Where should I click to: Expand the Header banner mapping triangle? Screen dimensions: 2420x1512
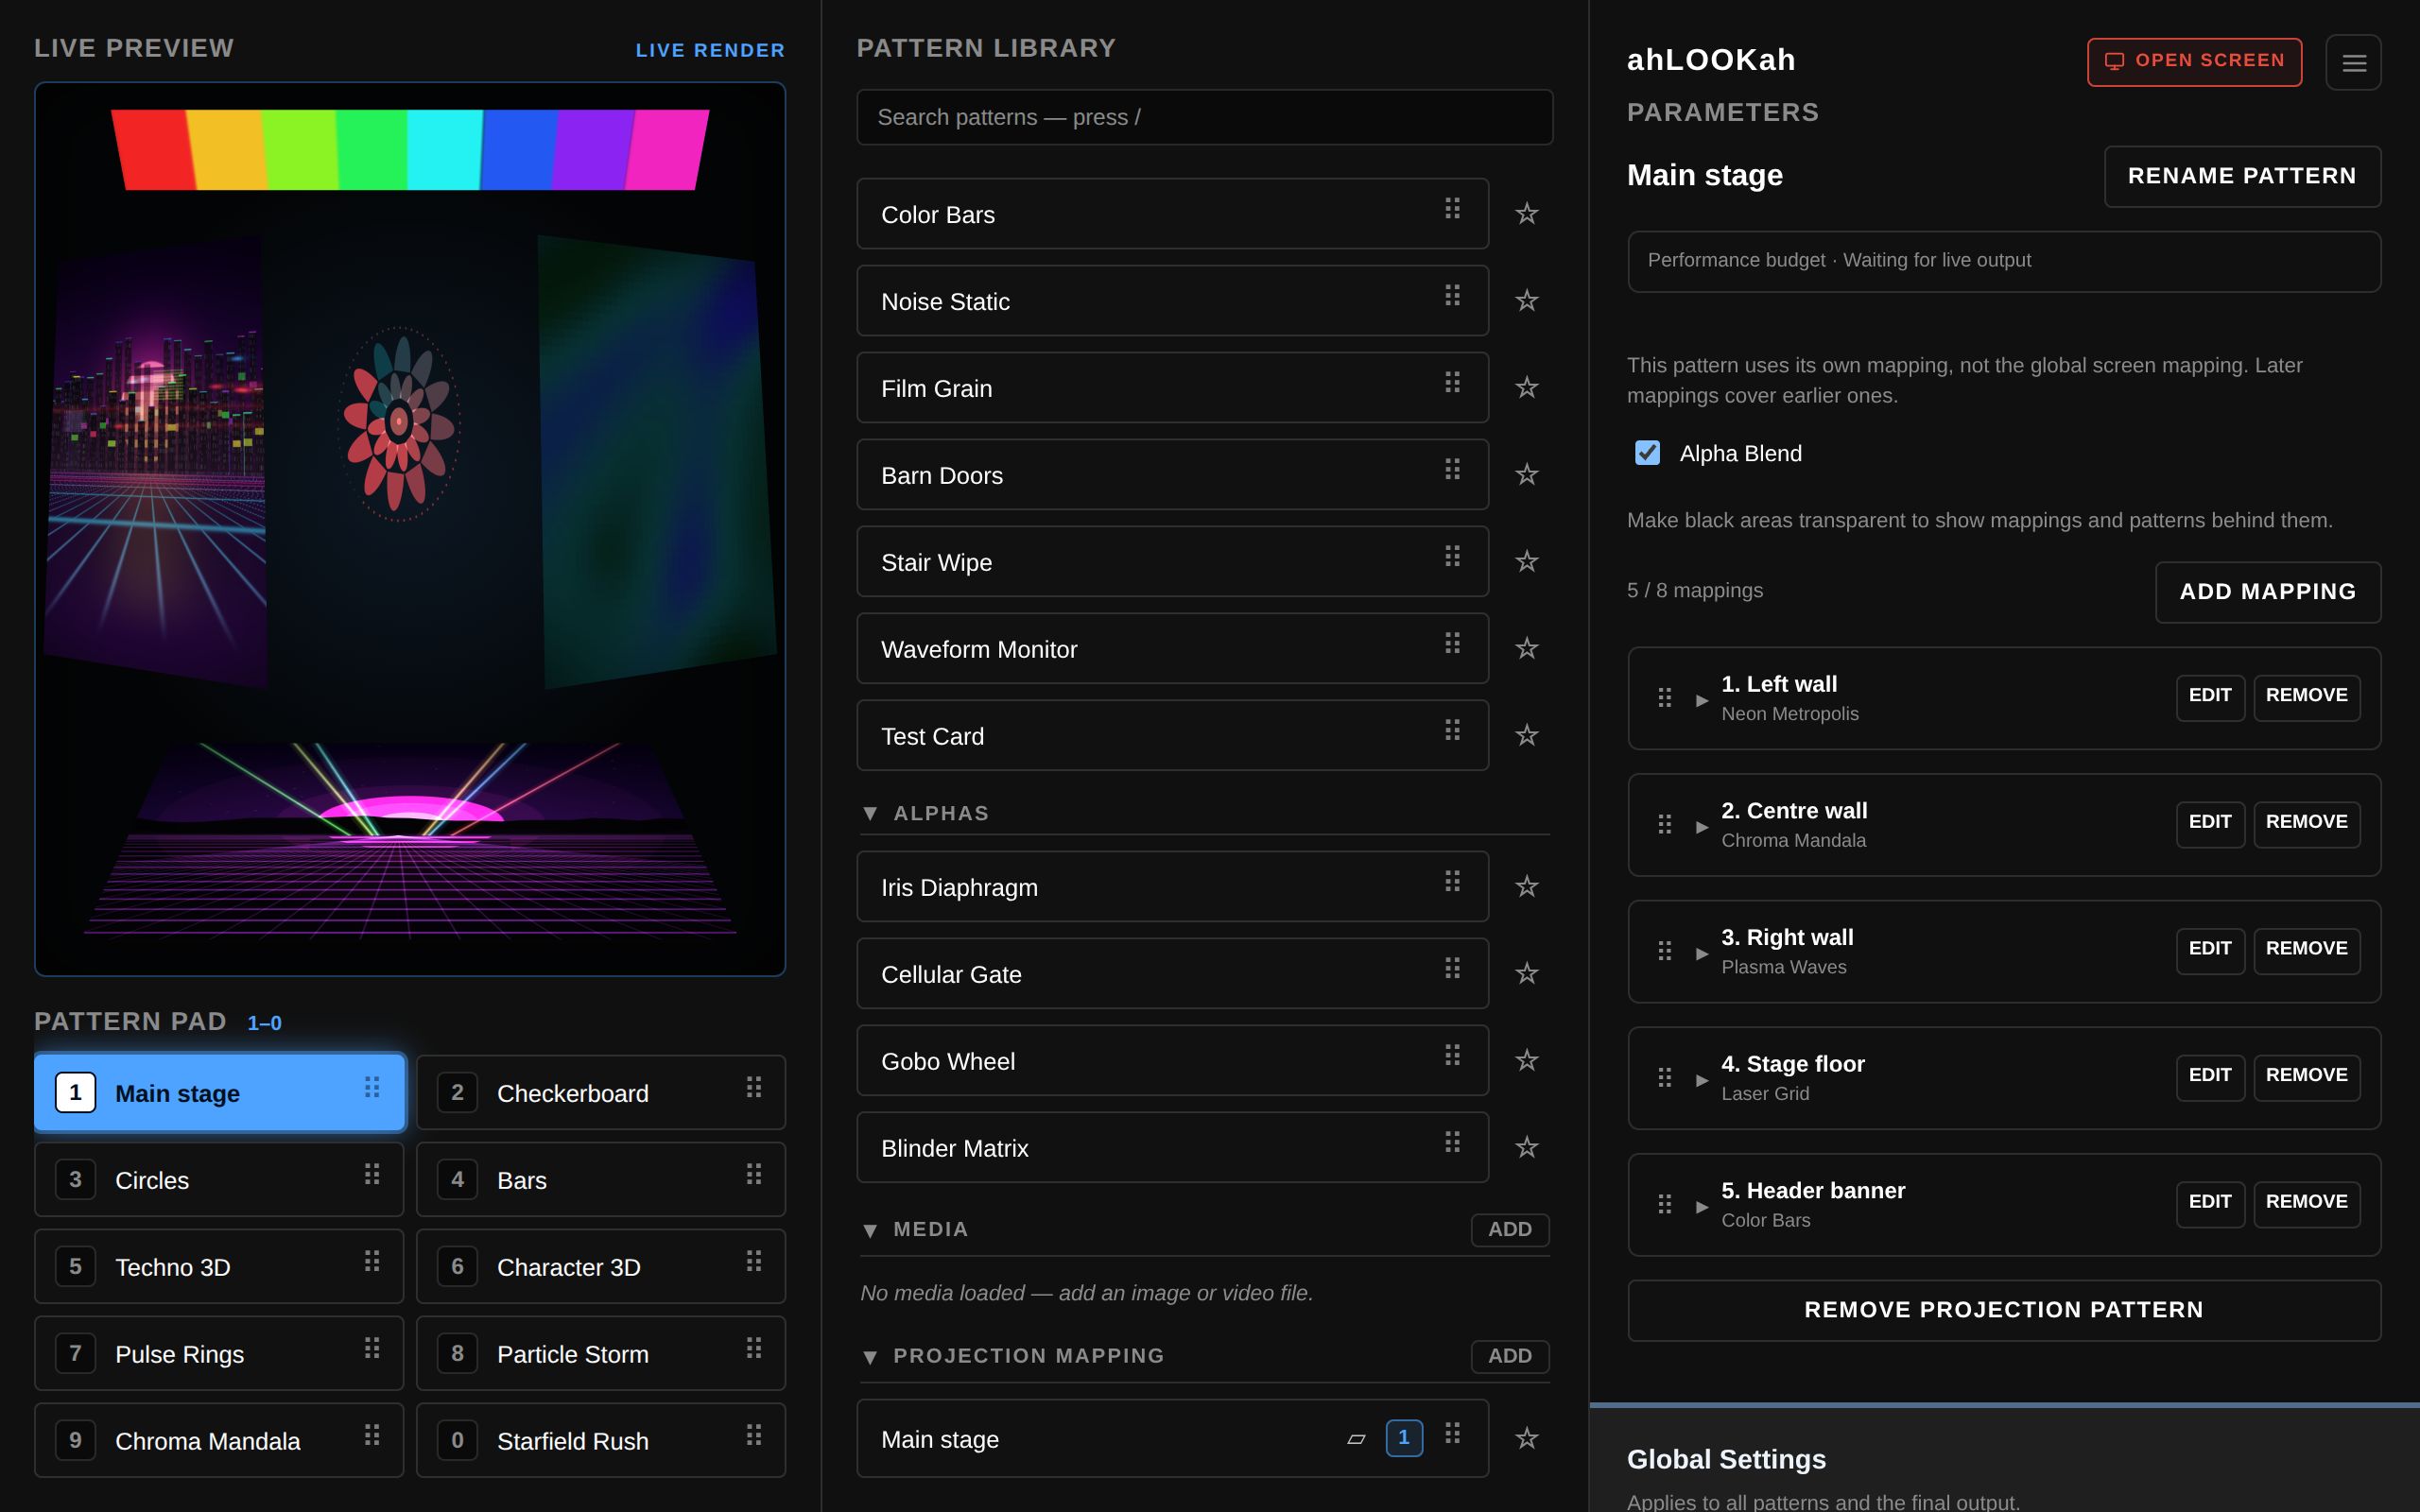[x=1702, y=1207]
